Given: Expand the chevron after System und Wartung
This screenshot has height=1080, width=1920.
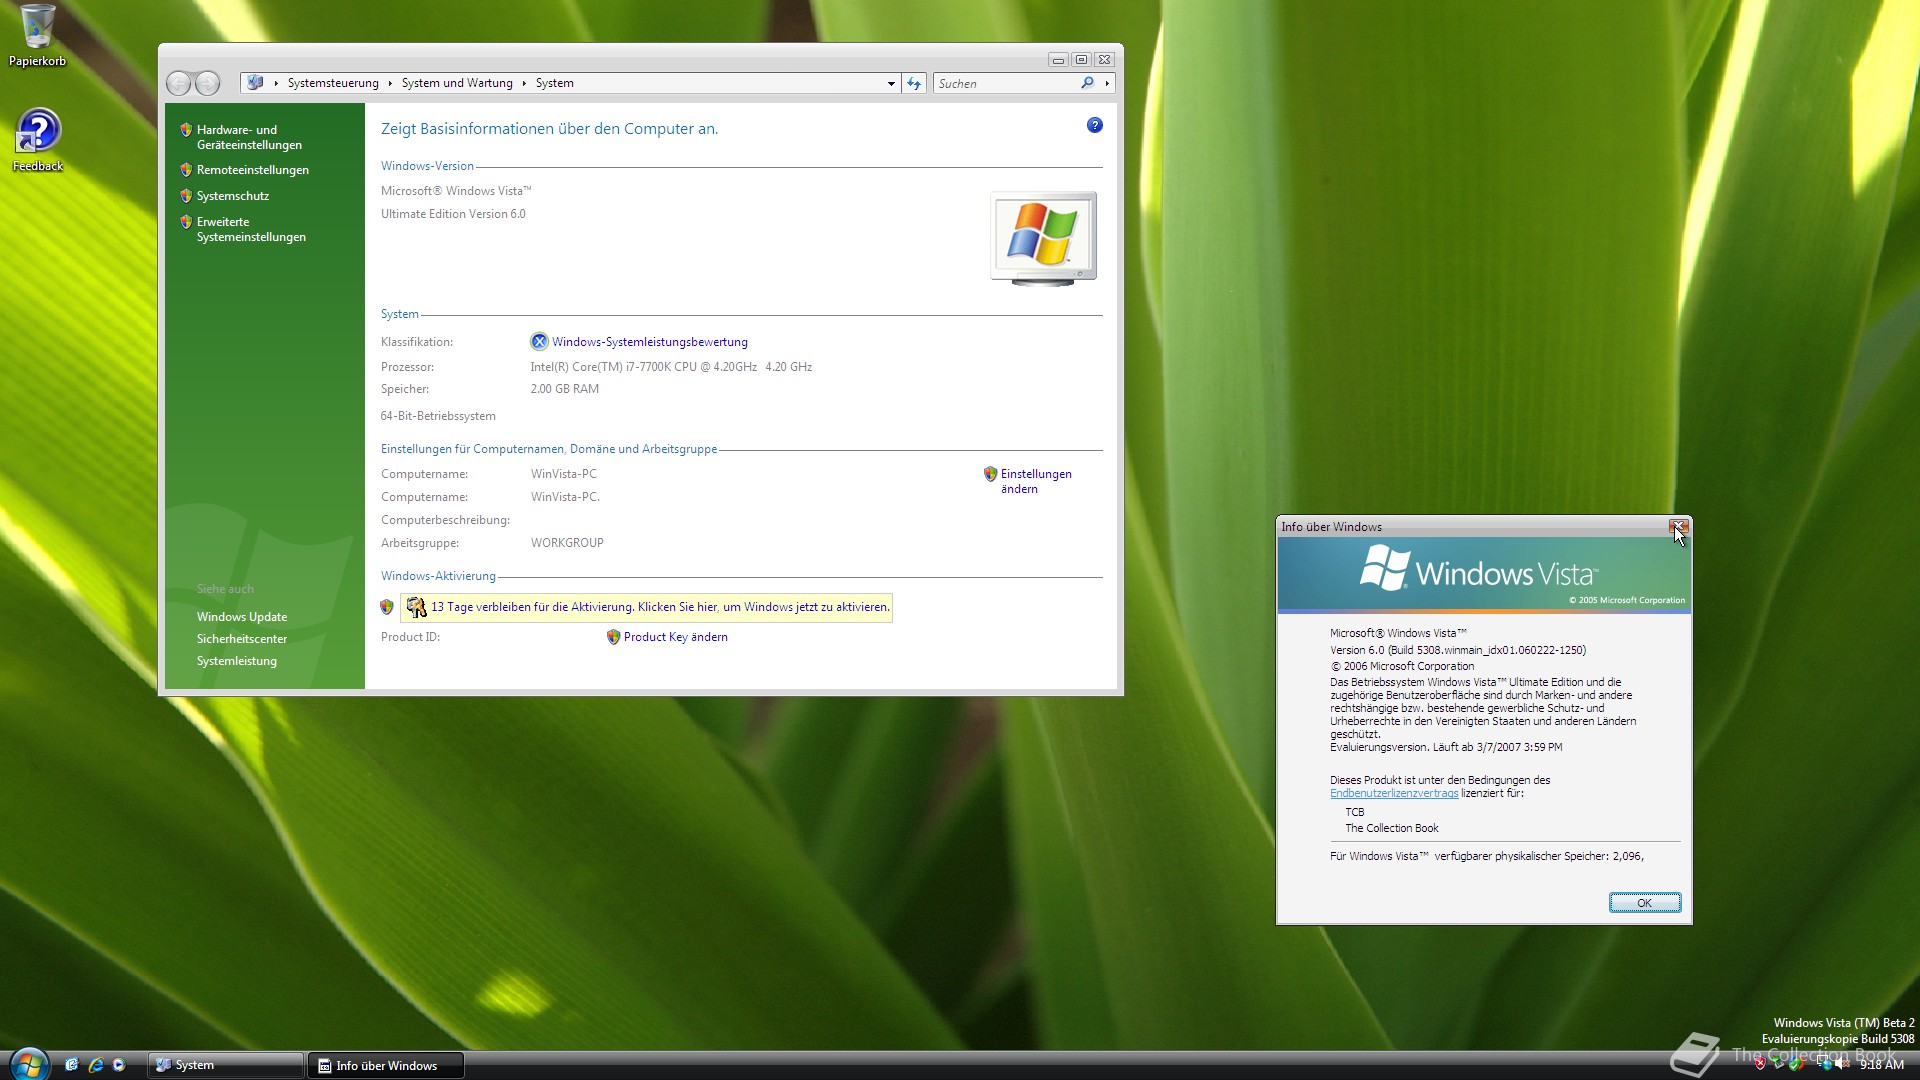Looking at the screenshot, I should click(x=524, y=83).
